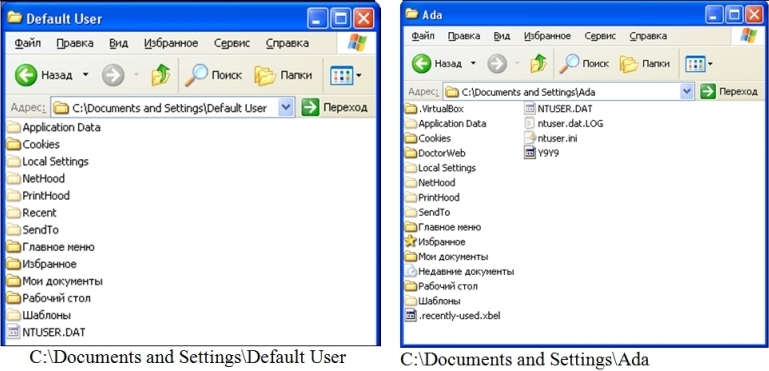Go up one folder in Default User window
Viewport: 769px width, 371px height.
point(160,75)
